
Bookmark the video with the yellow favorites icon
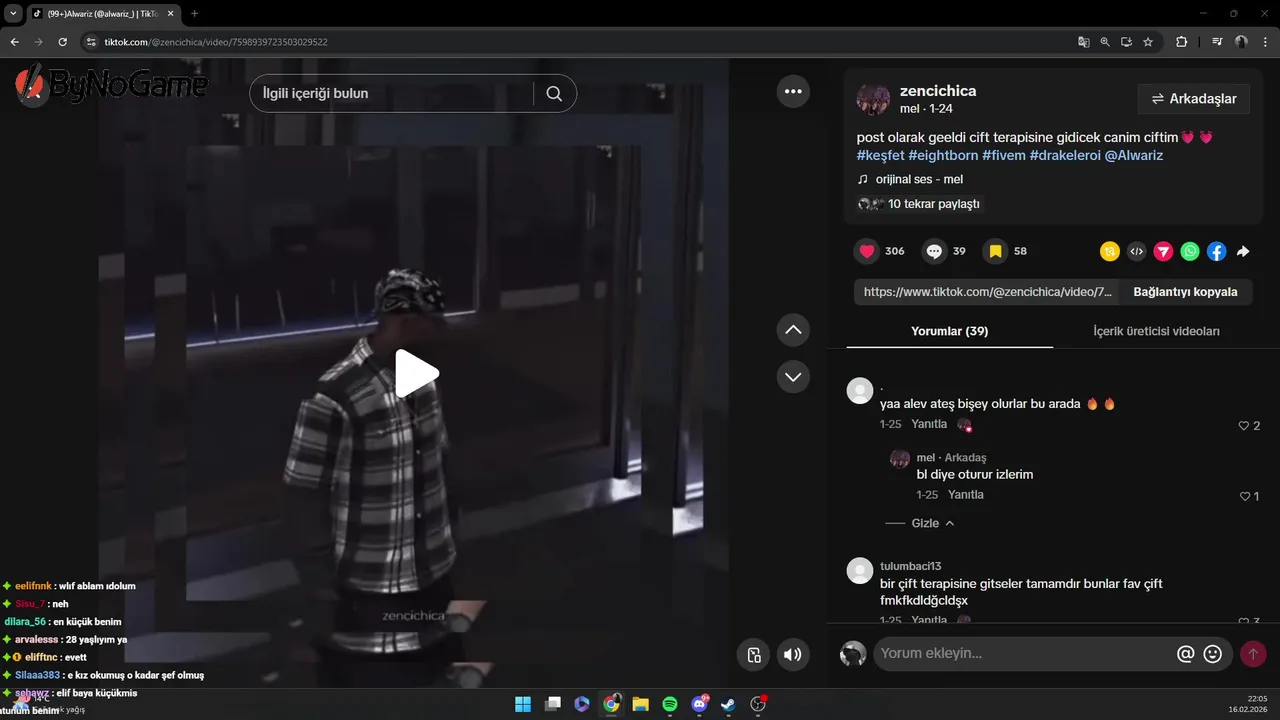pos(995,251)
